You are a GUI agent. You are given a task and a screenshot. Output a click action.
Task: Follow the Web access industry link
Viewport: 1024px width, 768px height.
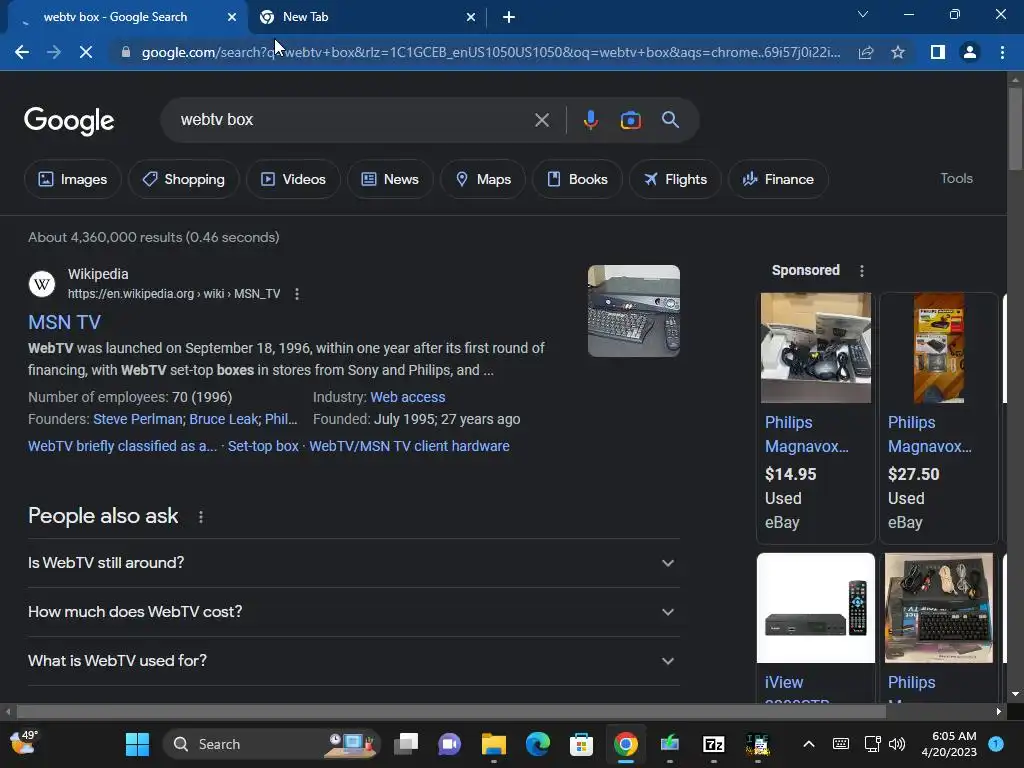408,397
